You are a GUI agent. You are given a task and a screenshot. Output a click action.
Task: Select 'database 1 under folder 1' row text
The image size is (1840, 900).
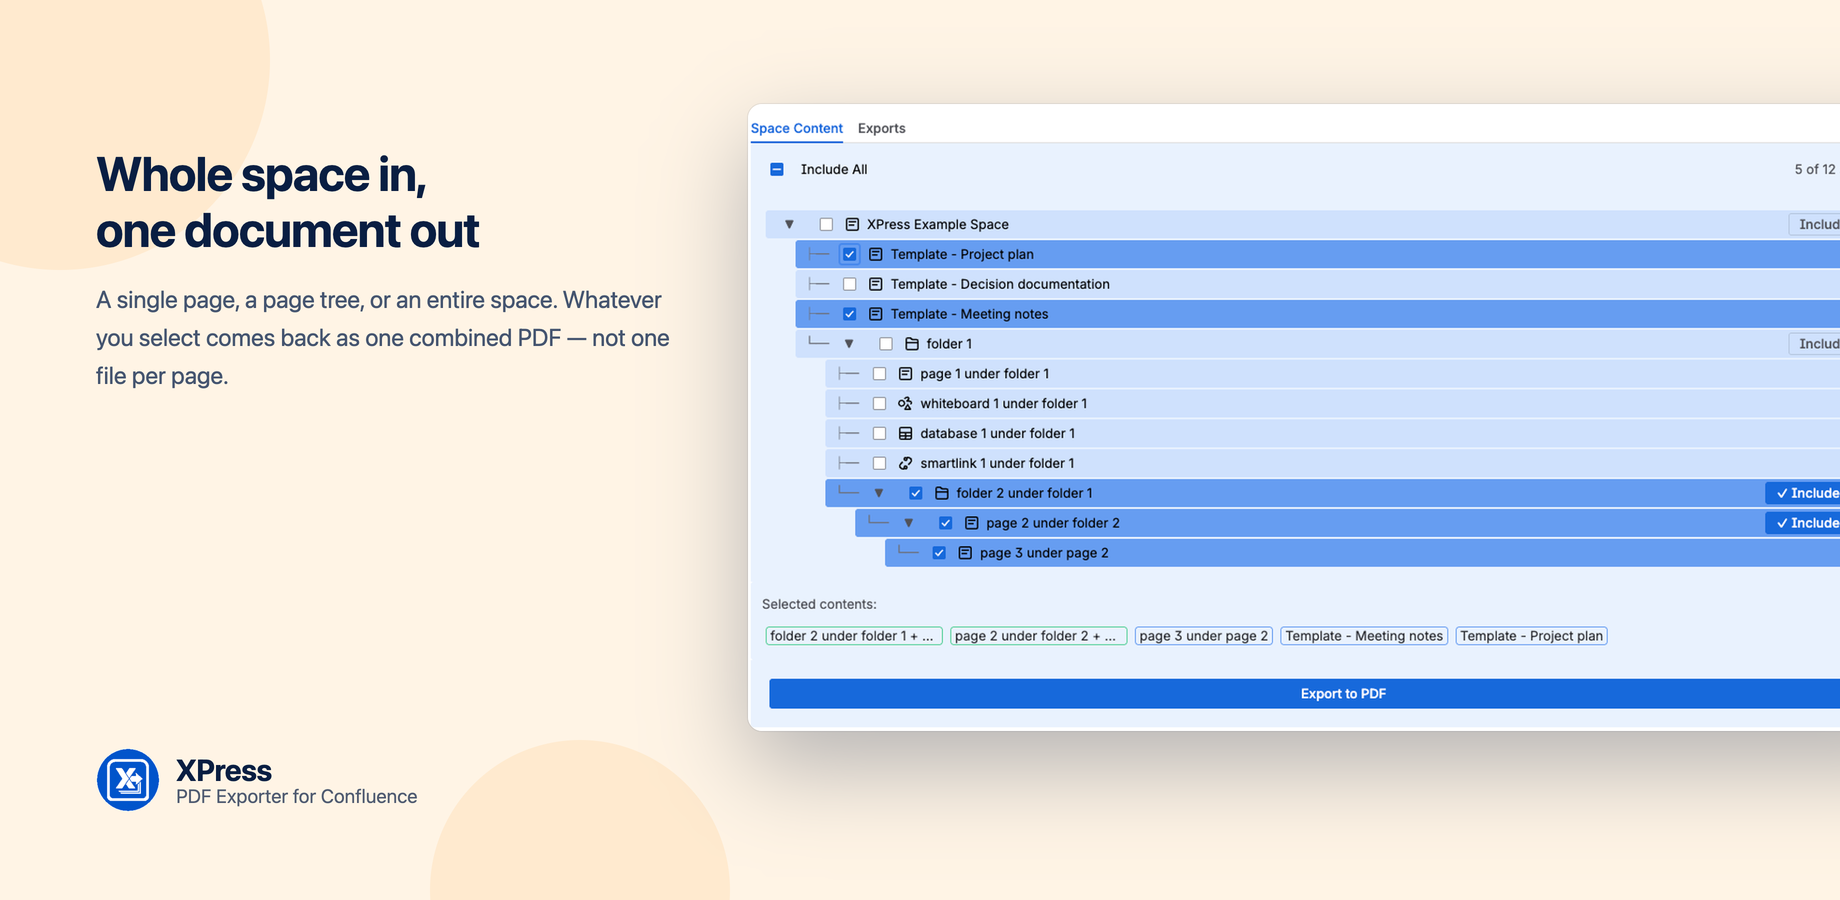[x=998, y=434]
